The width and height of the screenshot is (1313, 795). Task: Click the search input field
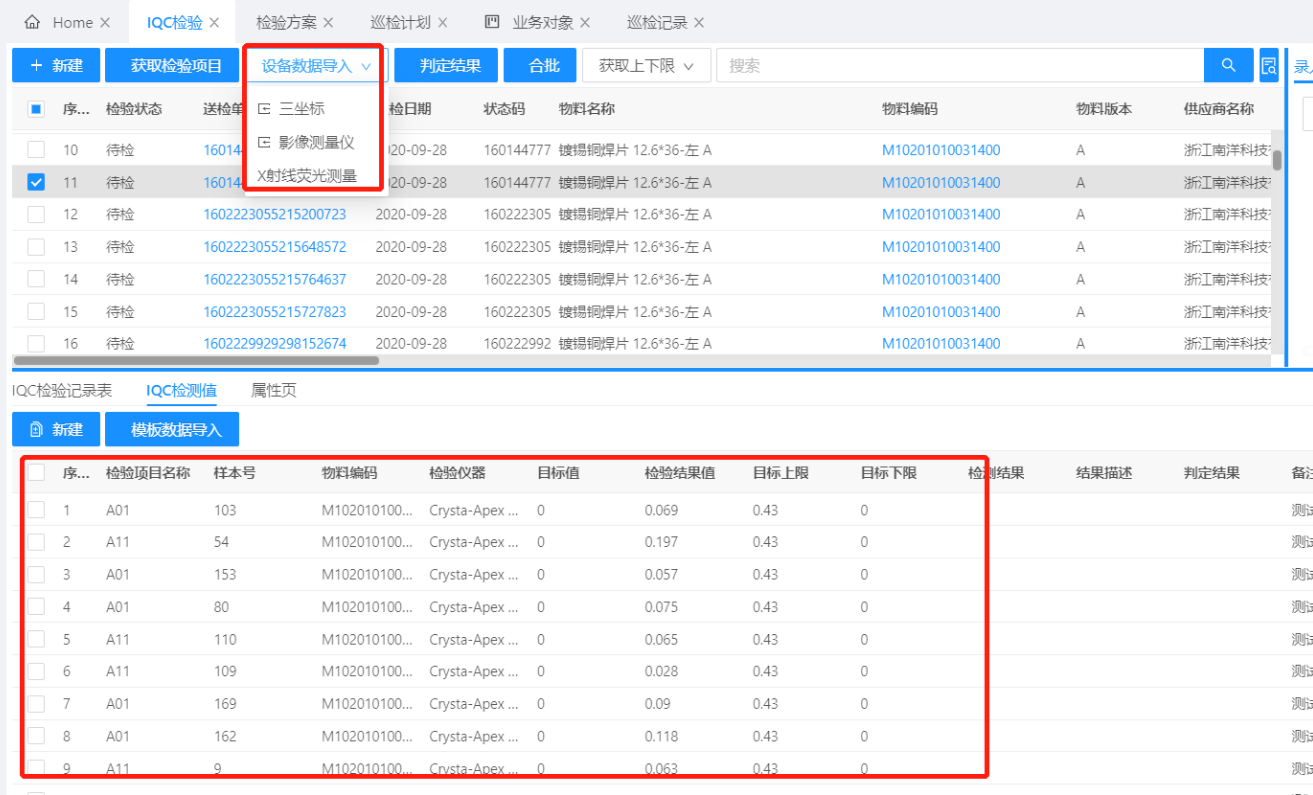[x=960, y=66]
